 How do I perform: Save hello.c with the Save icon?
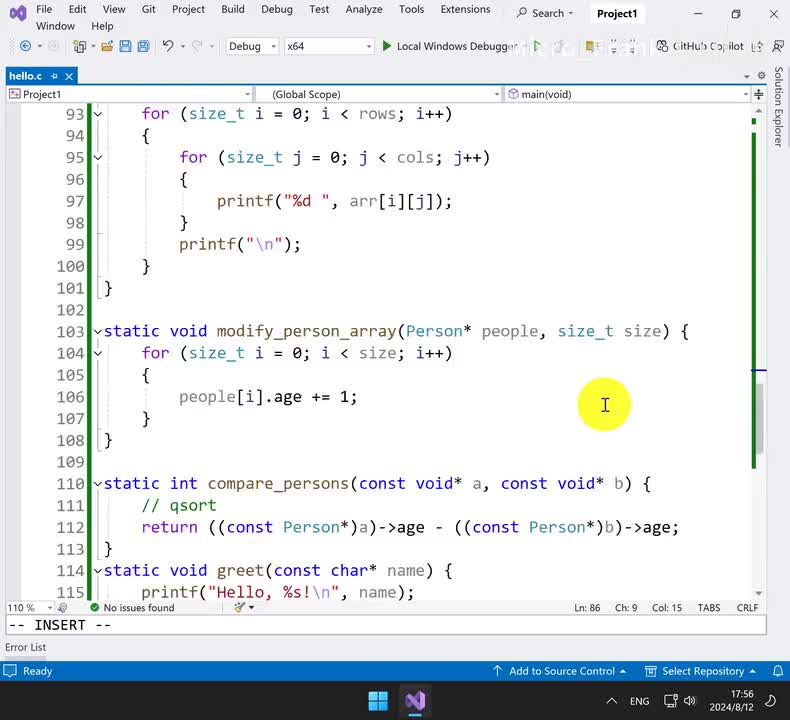click(125, 46)
